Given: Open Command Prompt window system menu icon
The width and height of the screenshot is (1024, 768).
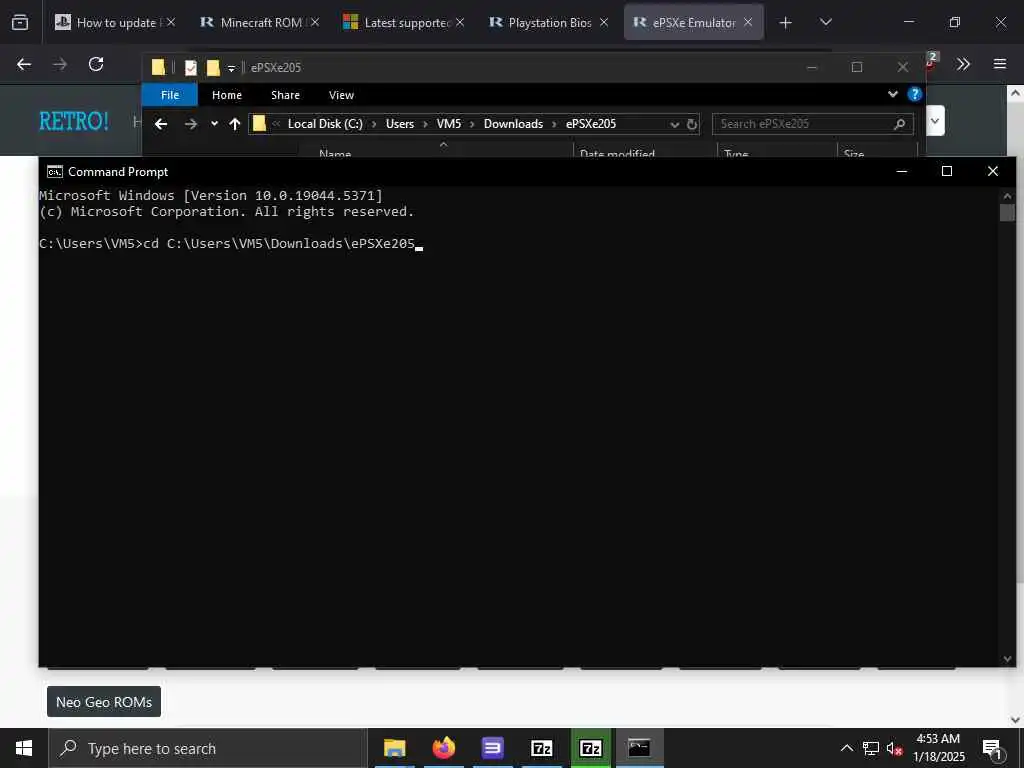Looking at the screenshot, I should (x=55, y=172).
